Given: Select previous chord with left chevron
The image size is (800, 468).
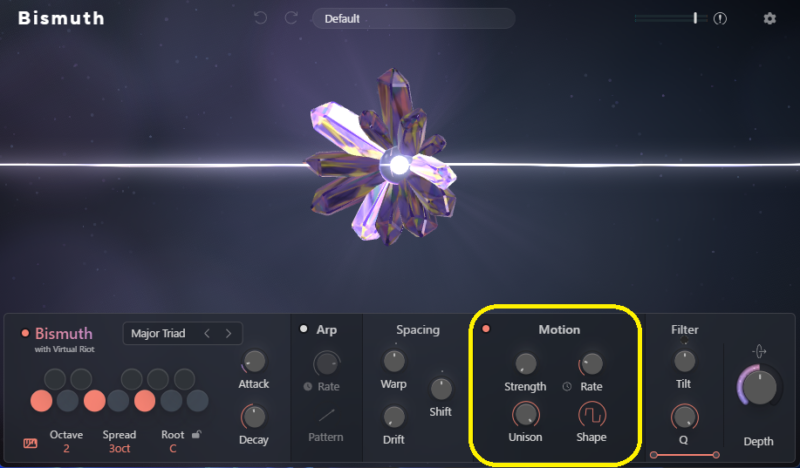Looking at the screenshot, I should 207,333.
